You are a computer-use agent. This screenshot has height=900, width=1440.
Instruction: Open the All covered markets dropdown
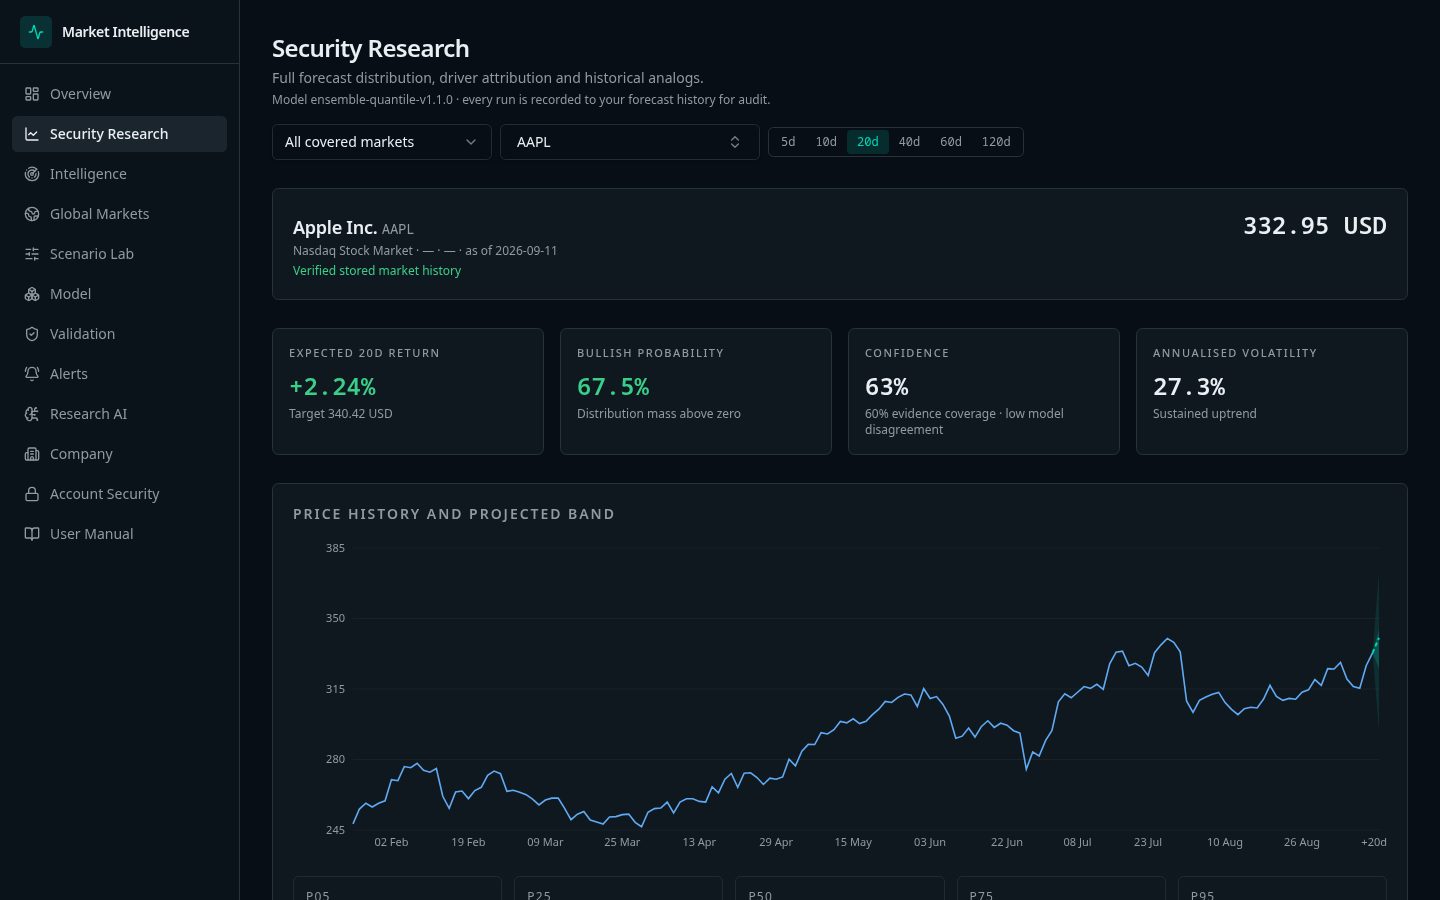click(381, 142)
